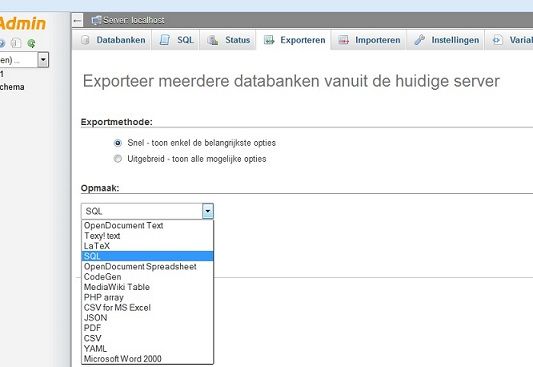Viewport: 533px width, 367px height.
Task: Click the Uitgebreid option label text
Action: 197,159
